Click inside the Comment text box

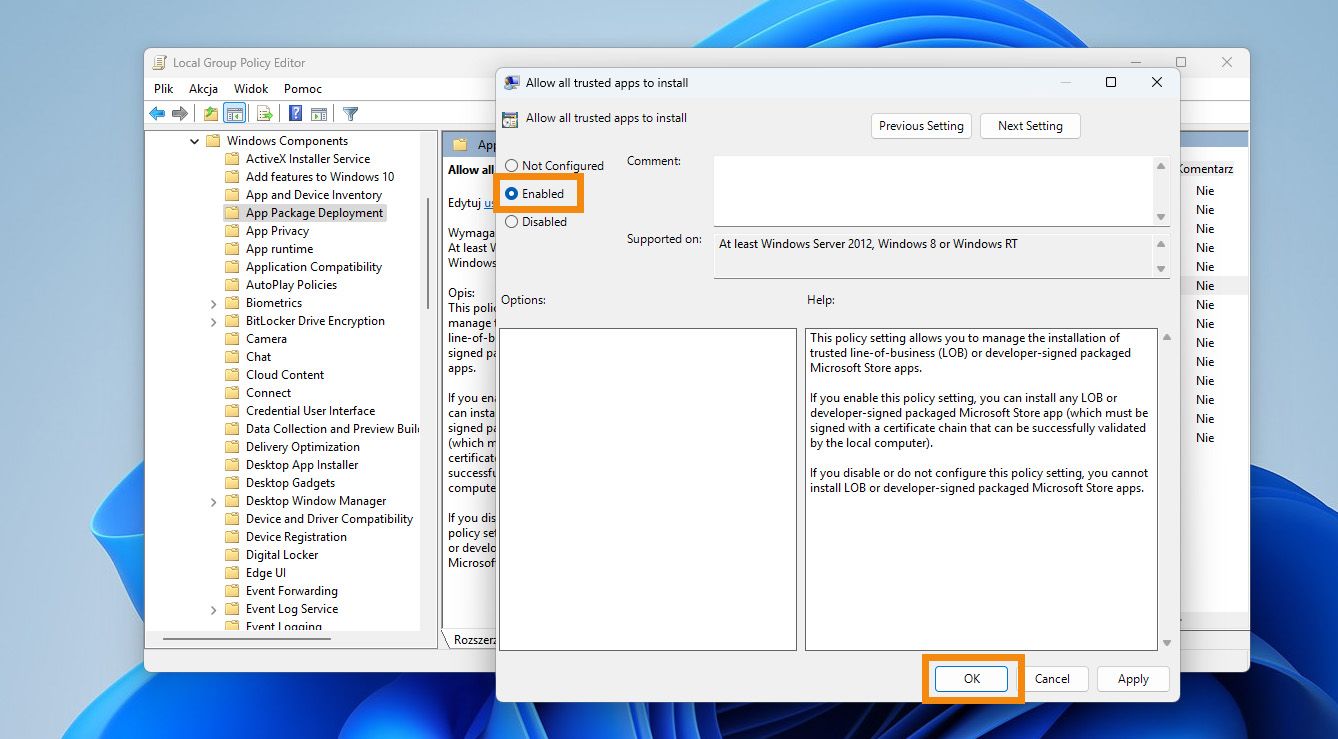[x=933, y=191]
